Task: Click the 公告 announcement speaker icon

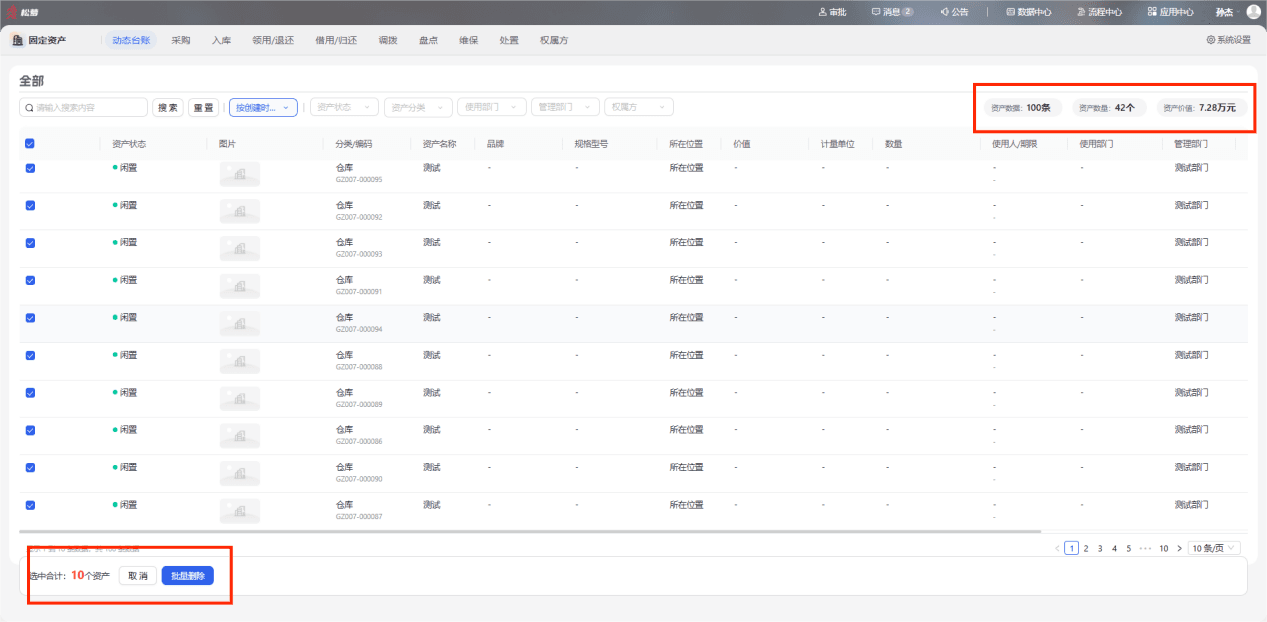Action: click(x=944, y=12)
